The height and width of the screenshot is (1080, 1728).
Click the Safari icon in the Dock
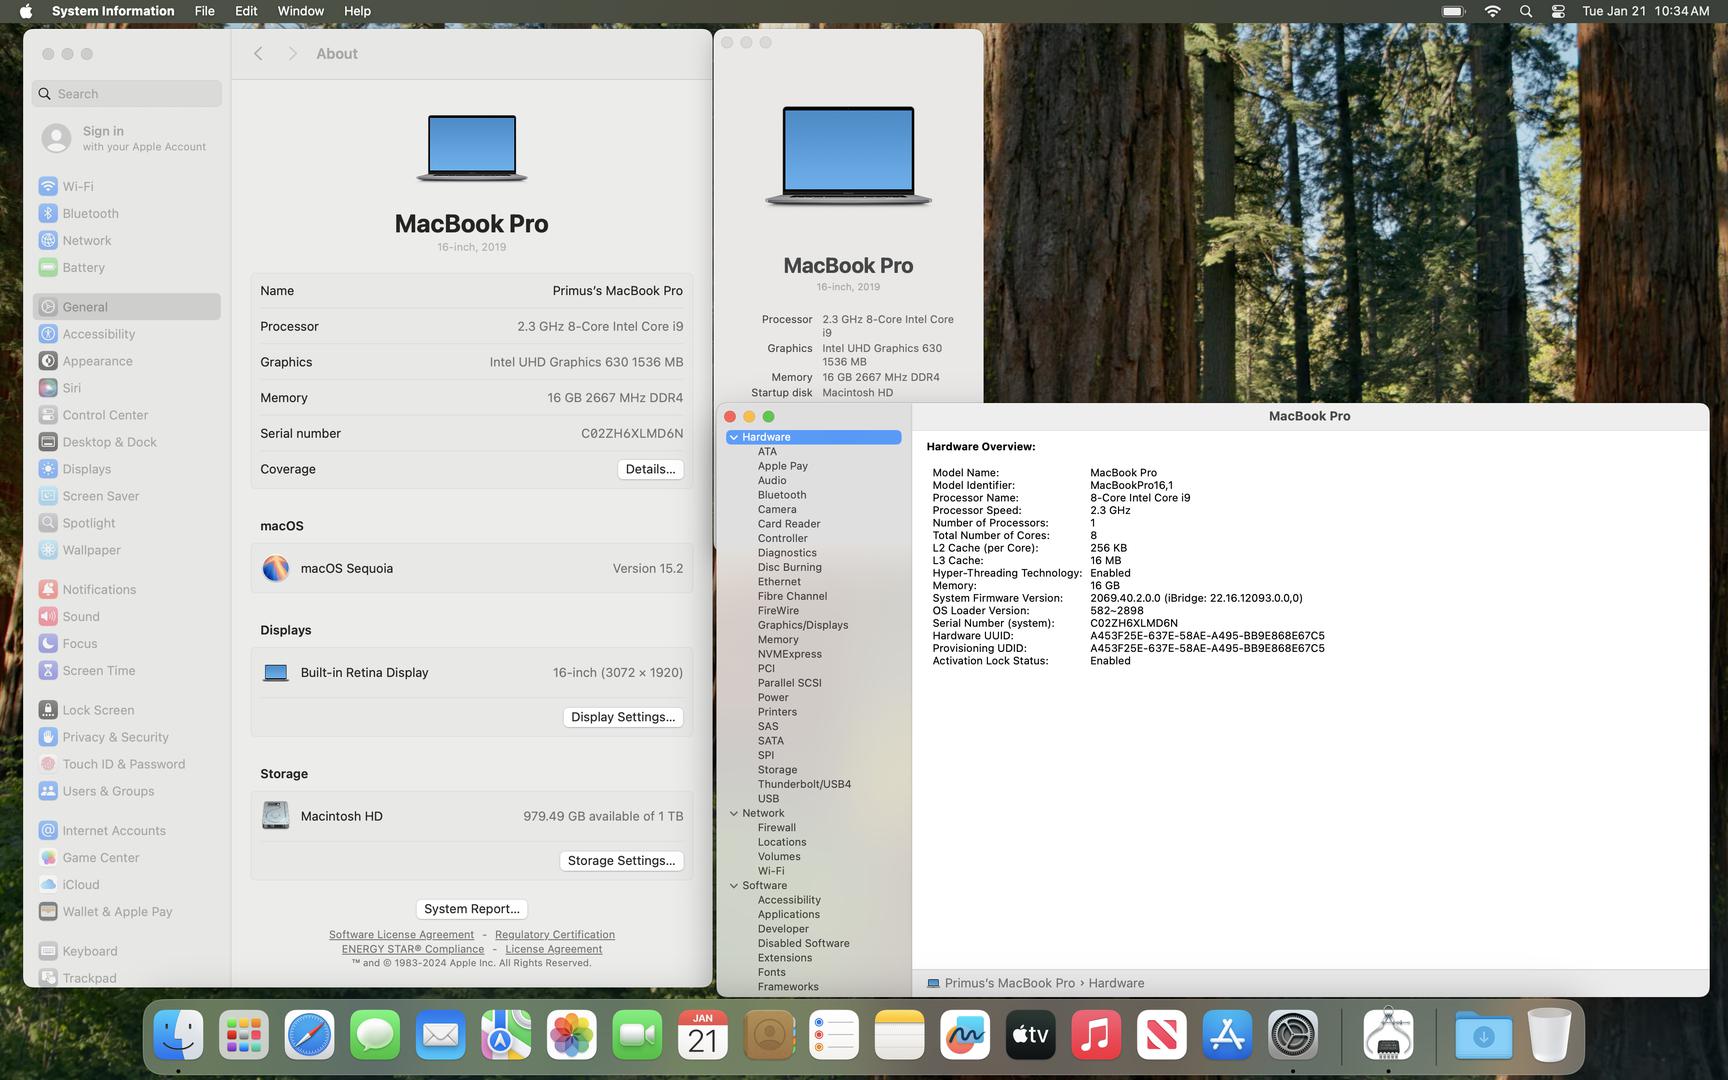coord(309,1035)
